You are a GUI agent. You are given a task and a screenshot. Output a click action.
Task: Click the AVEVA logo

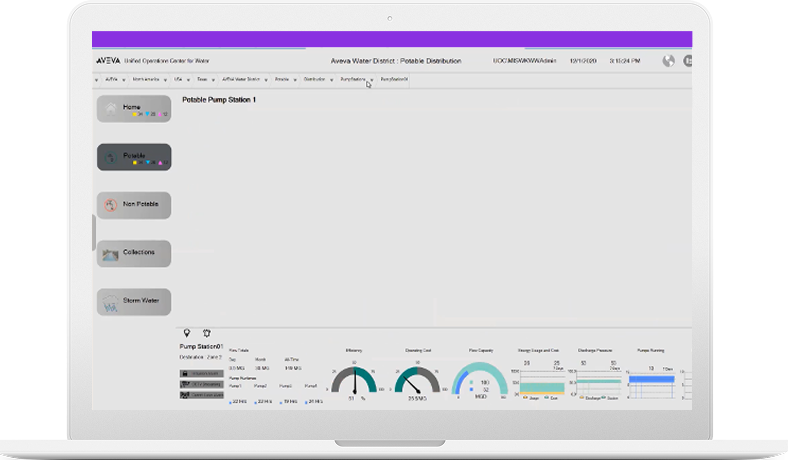click(108, 61)
